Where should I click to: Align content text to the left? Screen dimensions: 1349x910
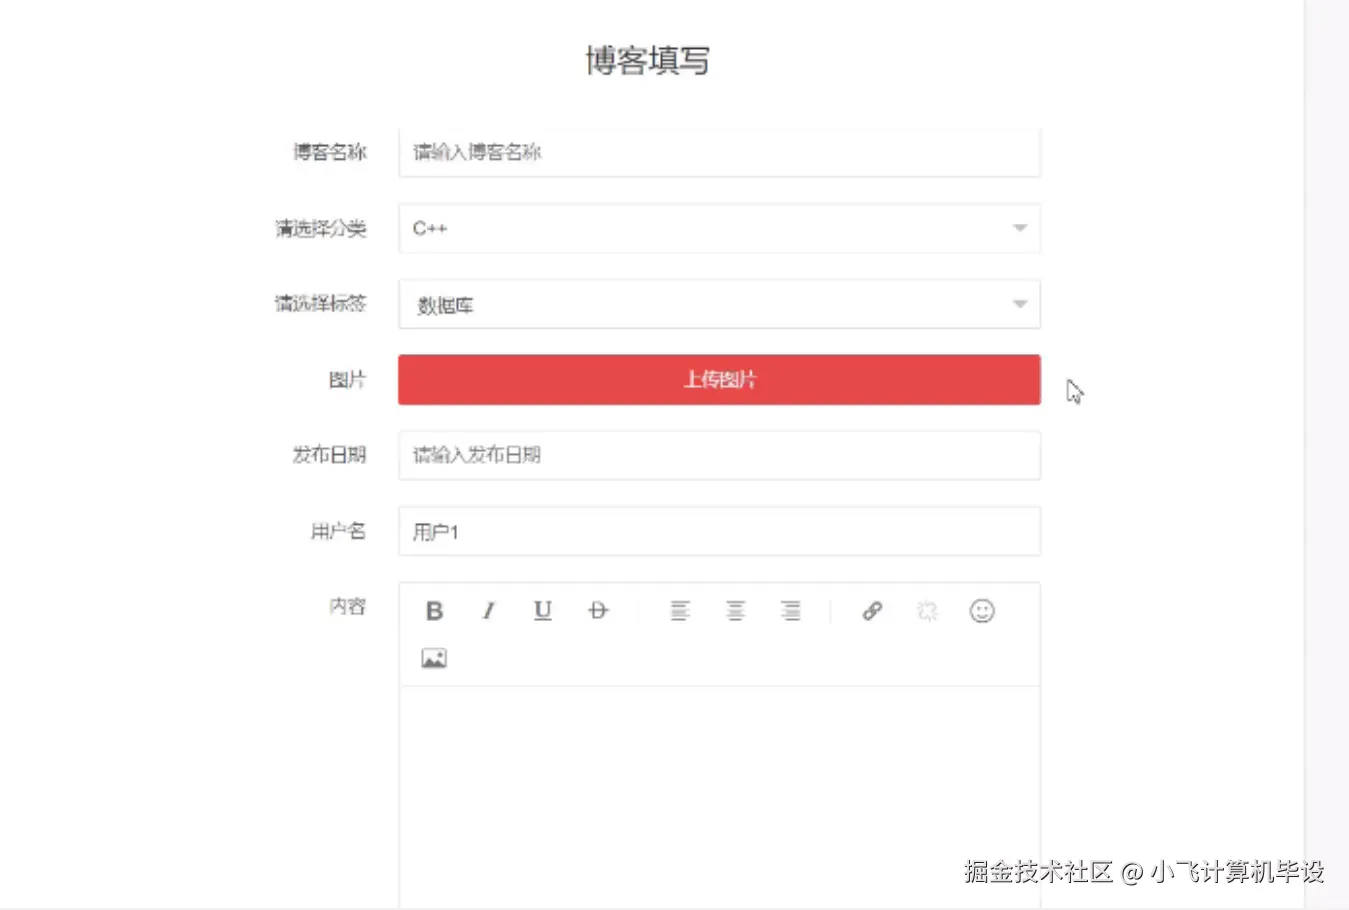(x=680, y=611)
